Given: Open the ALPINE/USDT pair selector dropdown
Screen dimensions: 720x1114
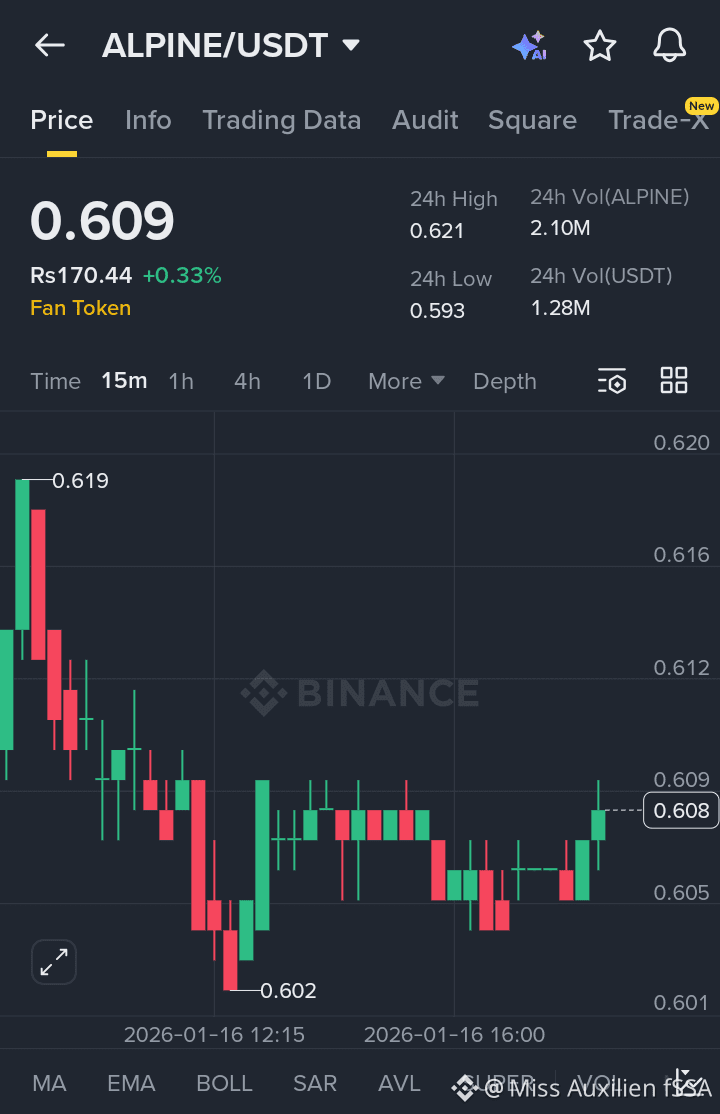Looking at the screenshot, I should click(231, 45).
